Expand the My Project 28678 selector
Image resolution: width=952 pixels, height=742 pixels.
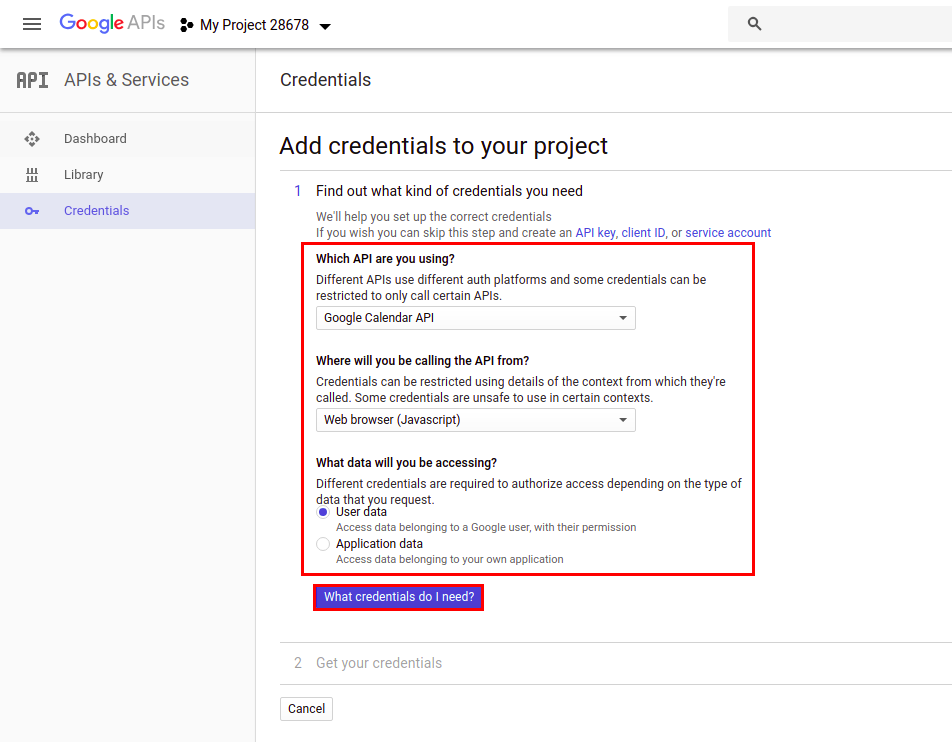click(256, 25)
